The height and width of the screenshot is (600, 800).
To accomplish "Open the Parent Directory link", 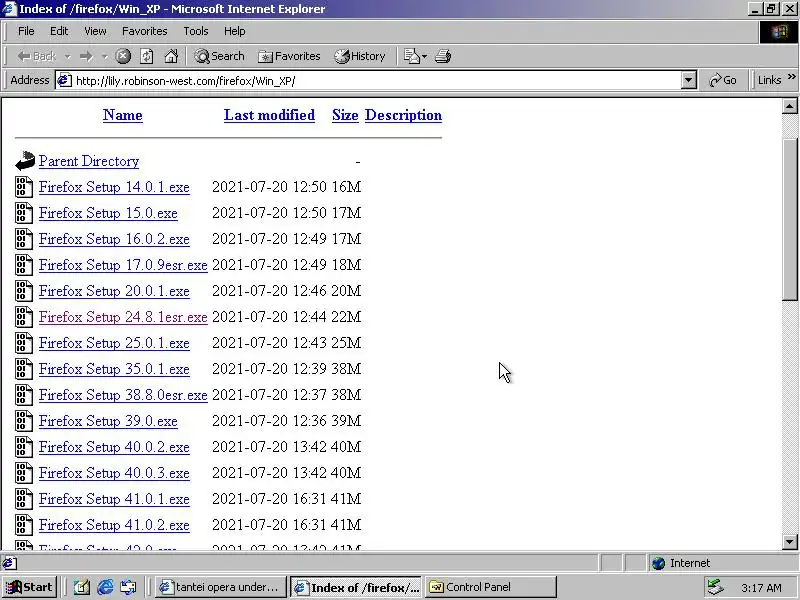I will (89, 161).
